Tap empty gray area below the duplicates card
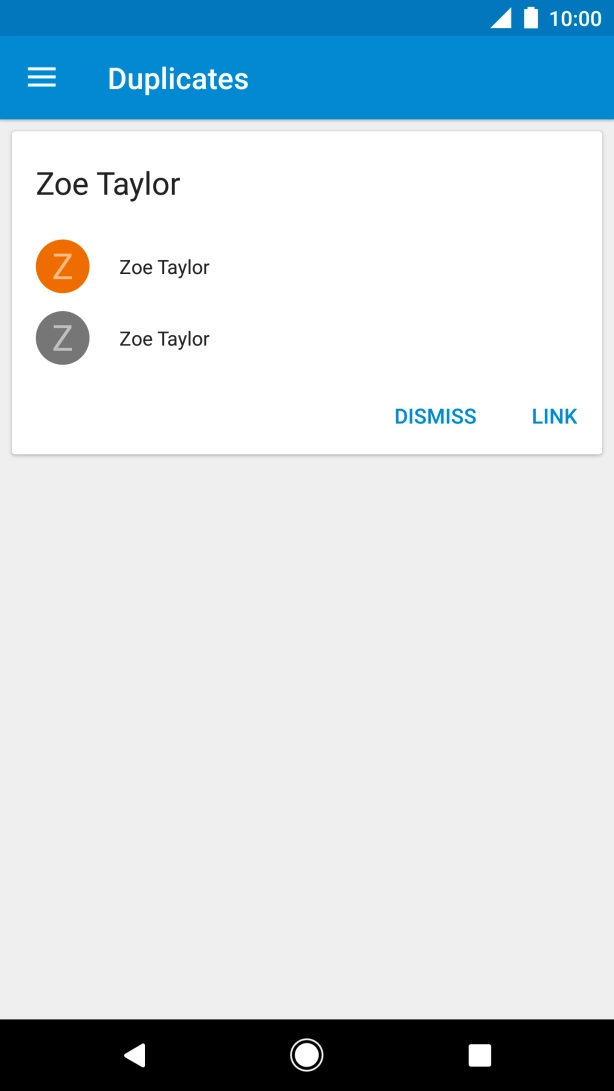The width and height of the screenshot is (614, 1091). [307, 730]
